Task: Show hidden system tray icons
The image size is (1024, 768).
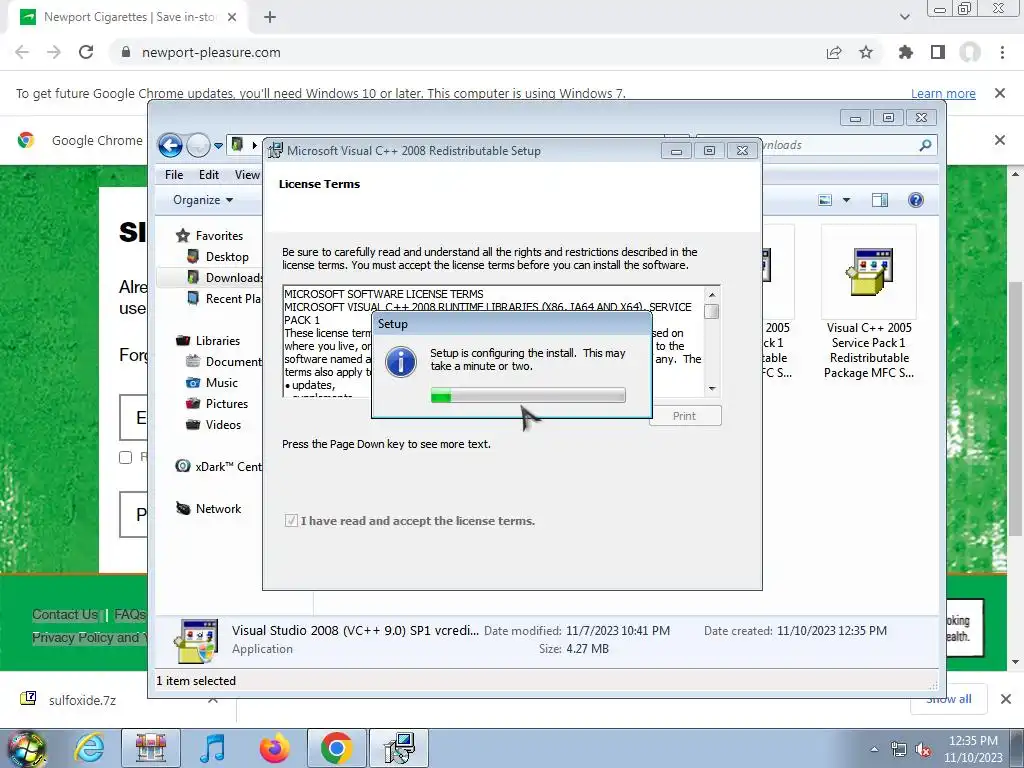Action: pyautogui.click(x=874, y=749)
